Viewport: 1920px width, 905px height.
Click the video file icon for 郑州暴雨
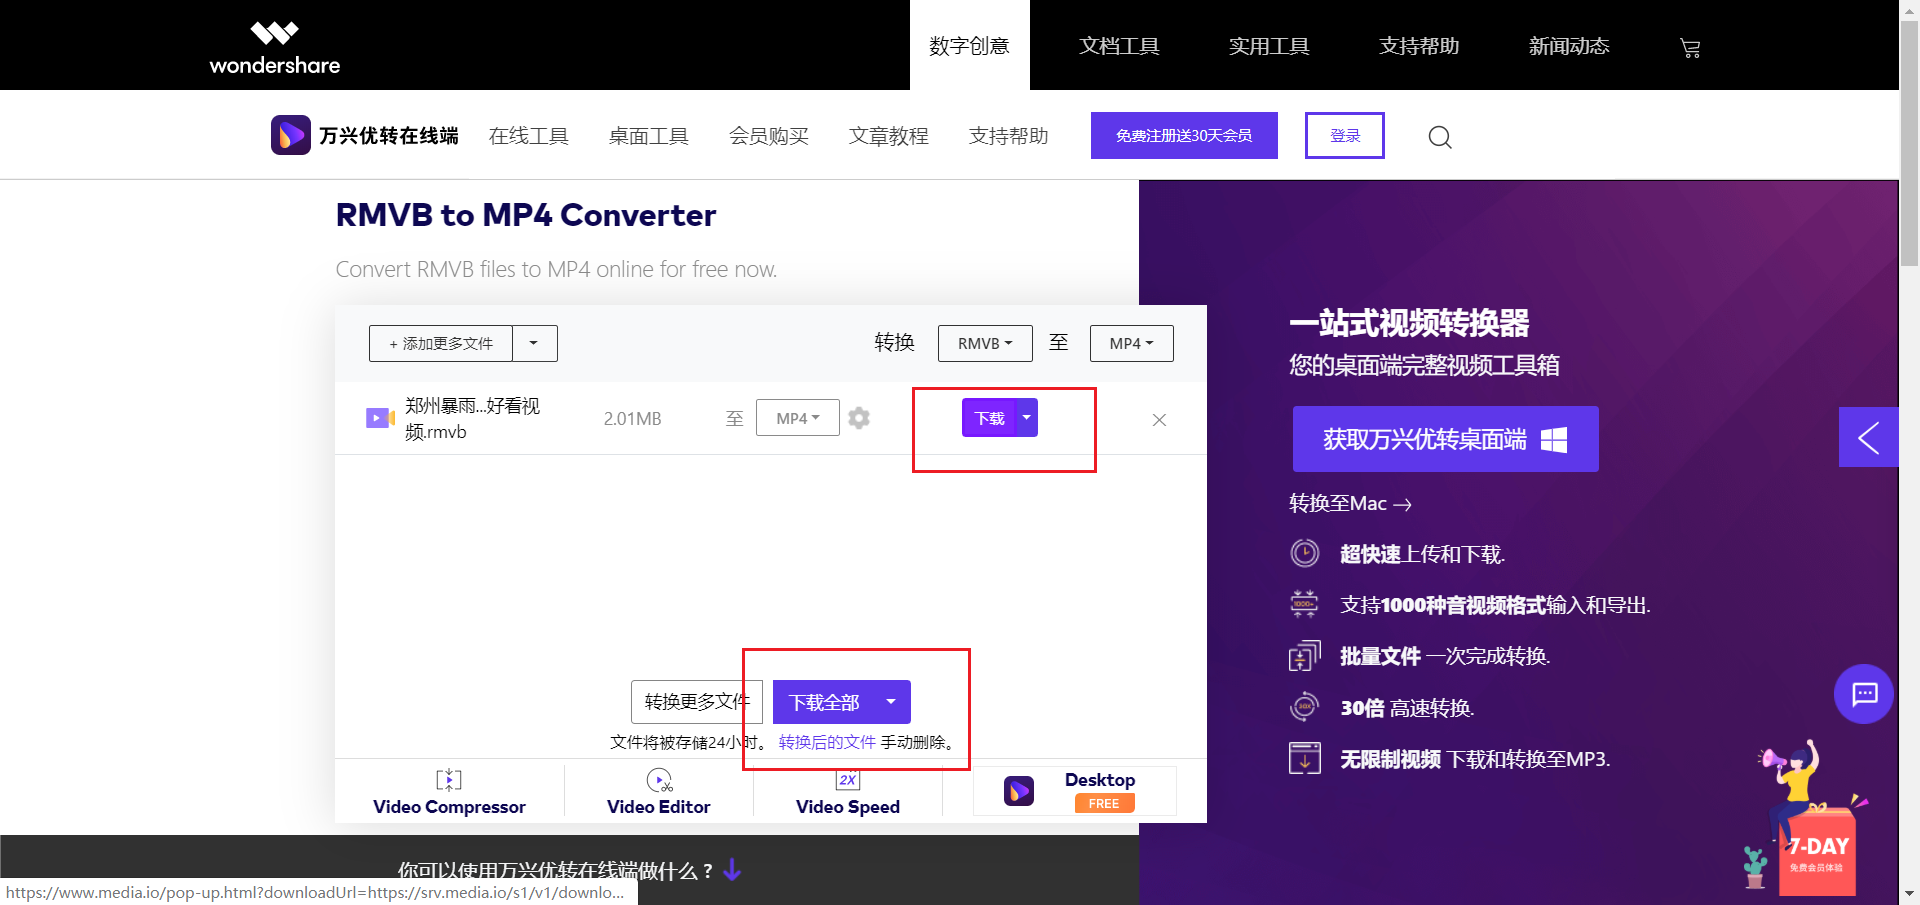point(380,418)
